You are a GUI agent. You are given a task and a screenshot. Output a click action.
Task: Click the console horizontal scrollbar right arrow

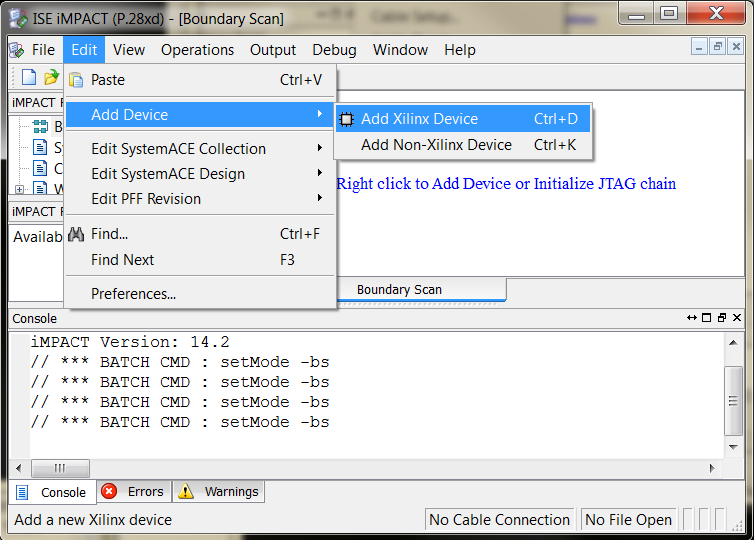tap(713, 468)
